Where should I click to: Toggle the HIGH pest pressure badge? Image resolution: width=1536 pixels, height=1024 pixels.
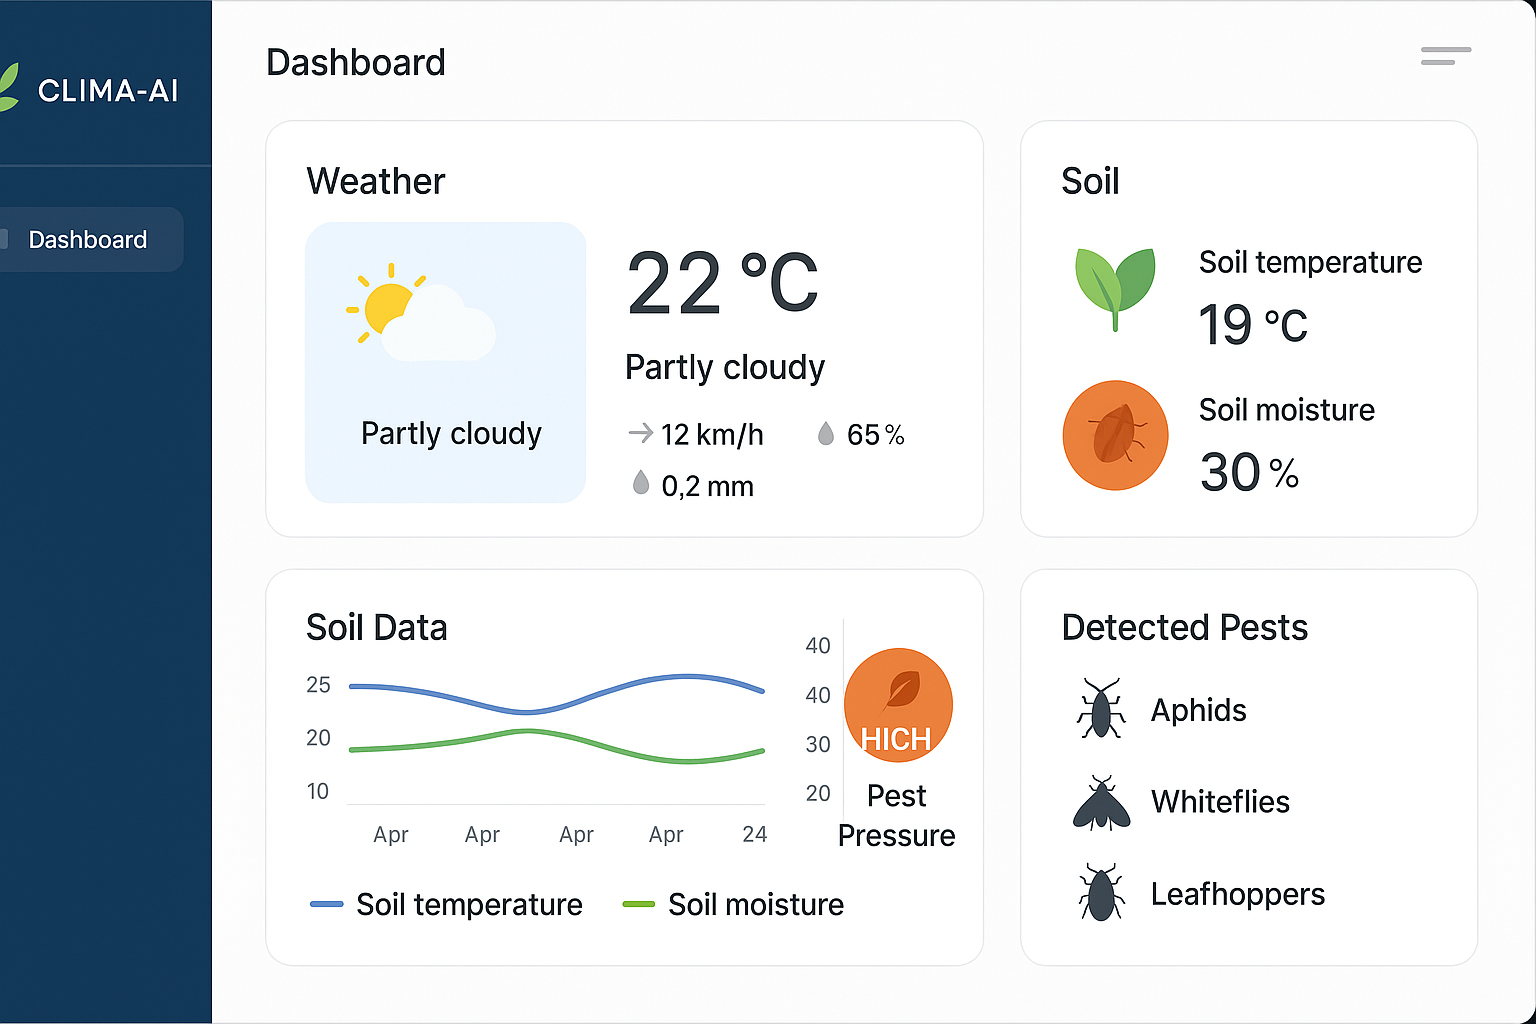tap(897, 705)
